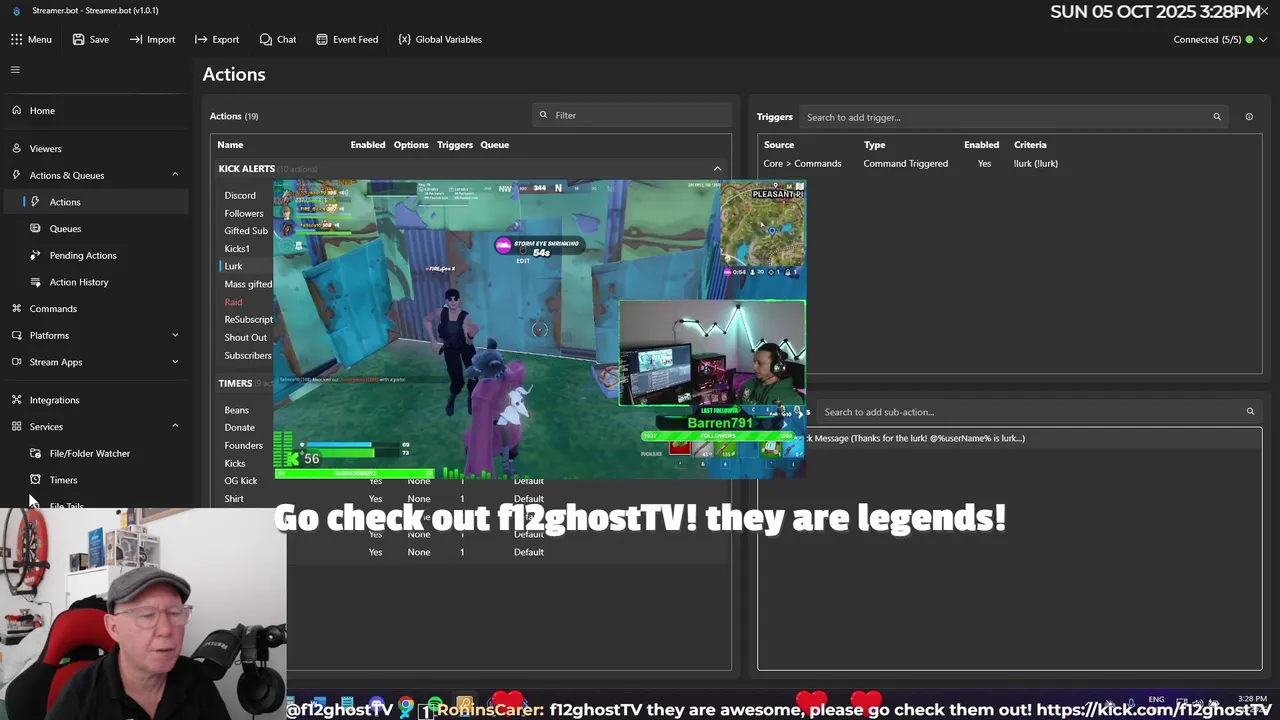The image size is (1280, 720).
Task: Select the Mass gifted action
Action: [248, 284]
